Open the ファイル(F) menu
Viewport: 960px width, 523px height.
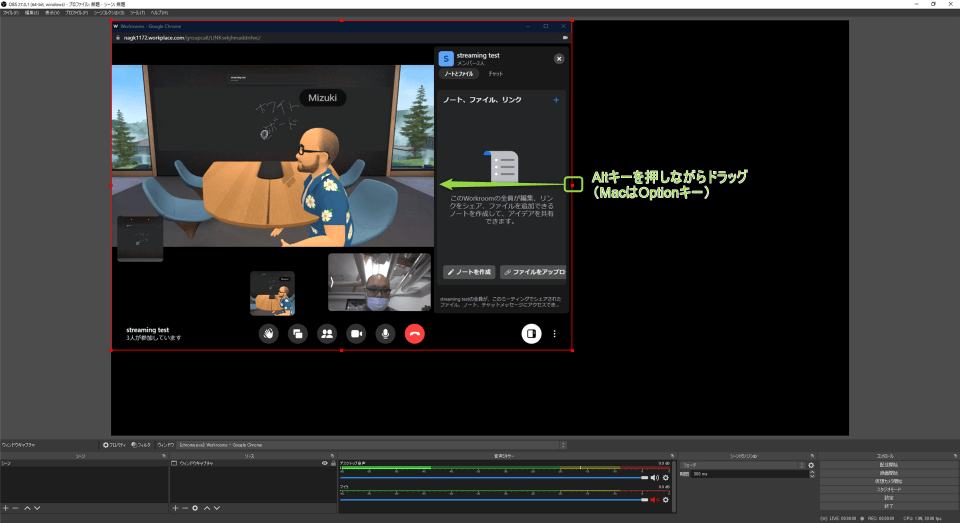pyautogui.click(x=10, y=12)
